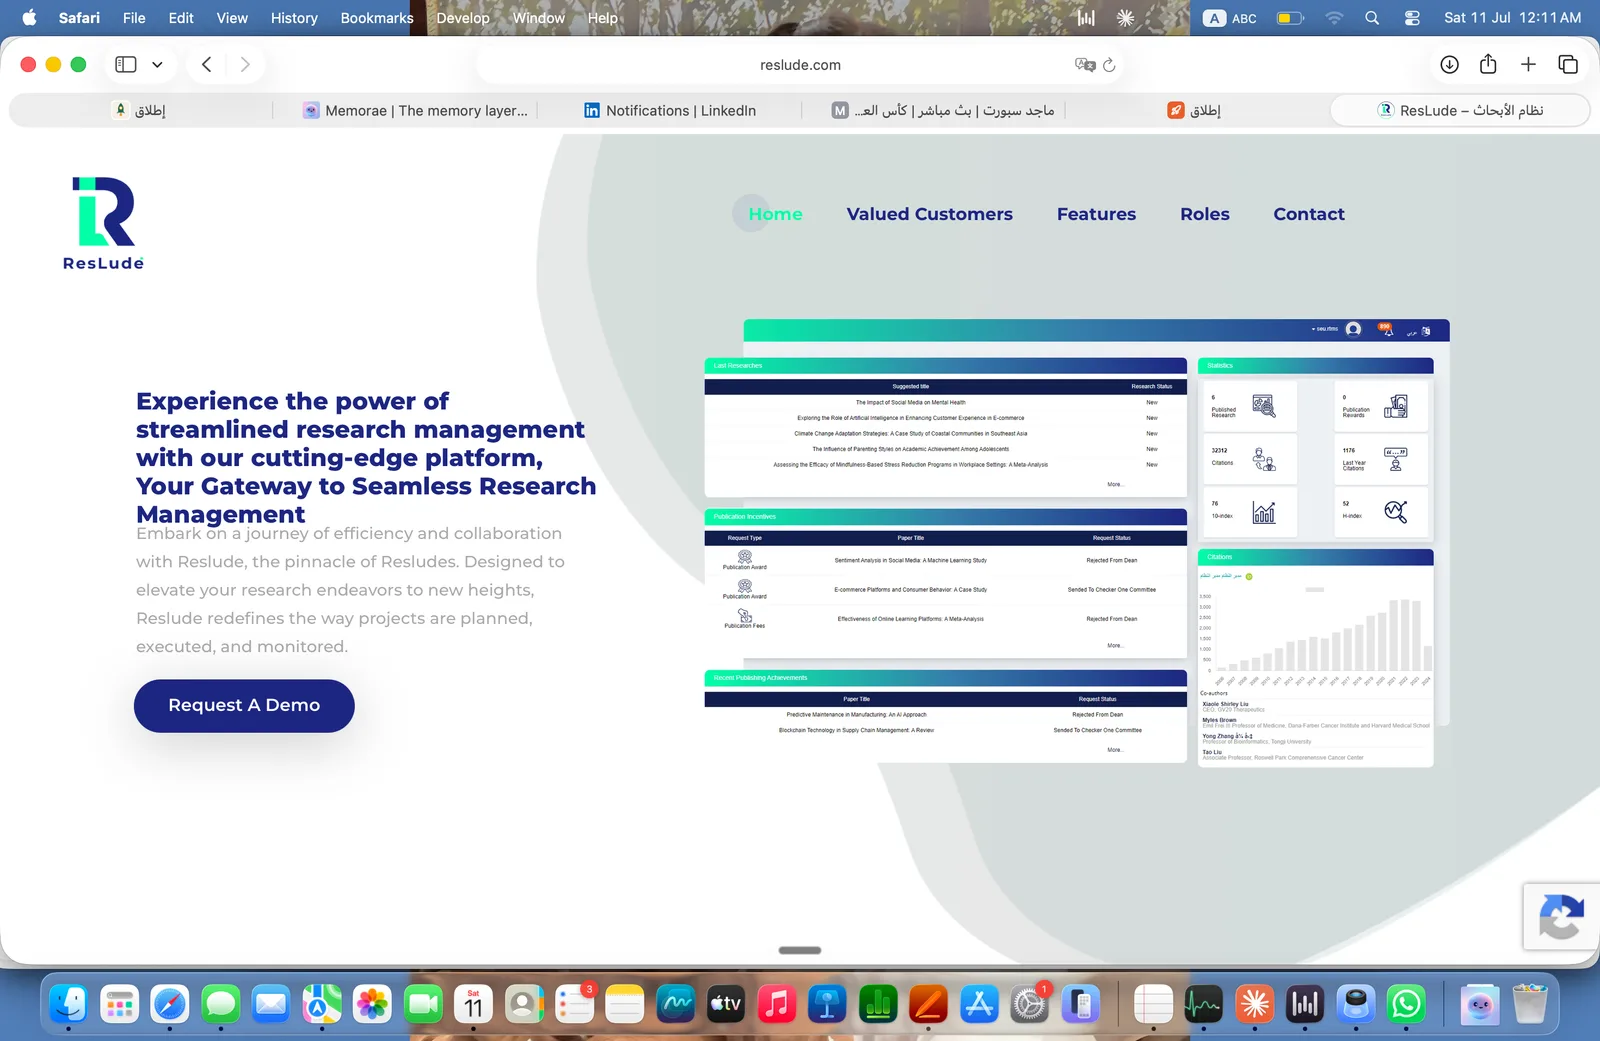The height and width of the screenshot is (1041, 1600).
Task: Open the Contact section
Action: (1309, 214)
